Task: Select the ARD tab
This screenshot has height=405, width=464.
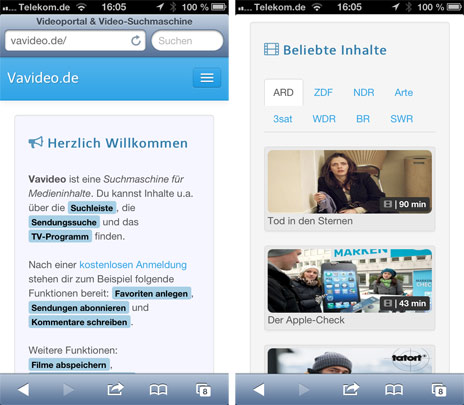Action: pyautogui.click(x=283, y=92)
